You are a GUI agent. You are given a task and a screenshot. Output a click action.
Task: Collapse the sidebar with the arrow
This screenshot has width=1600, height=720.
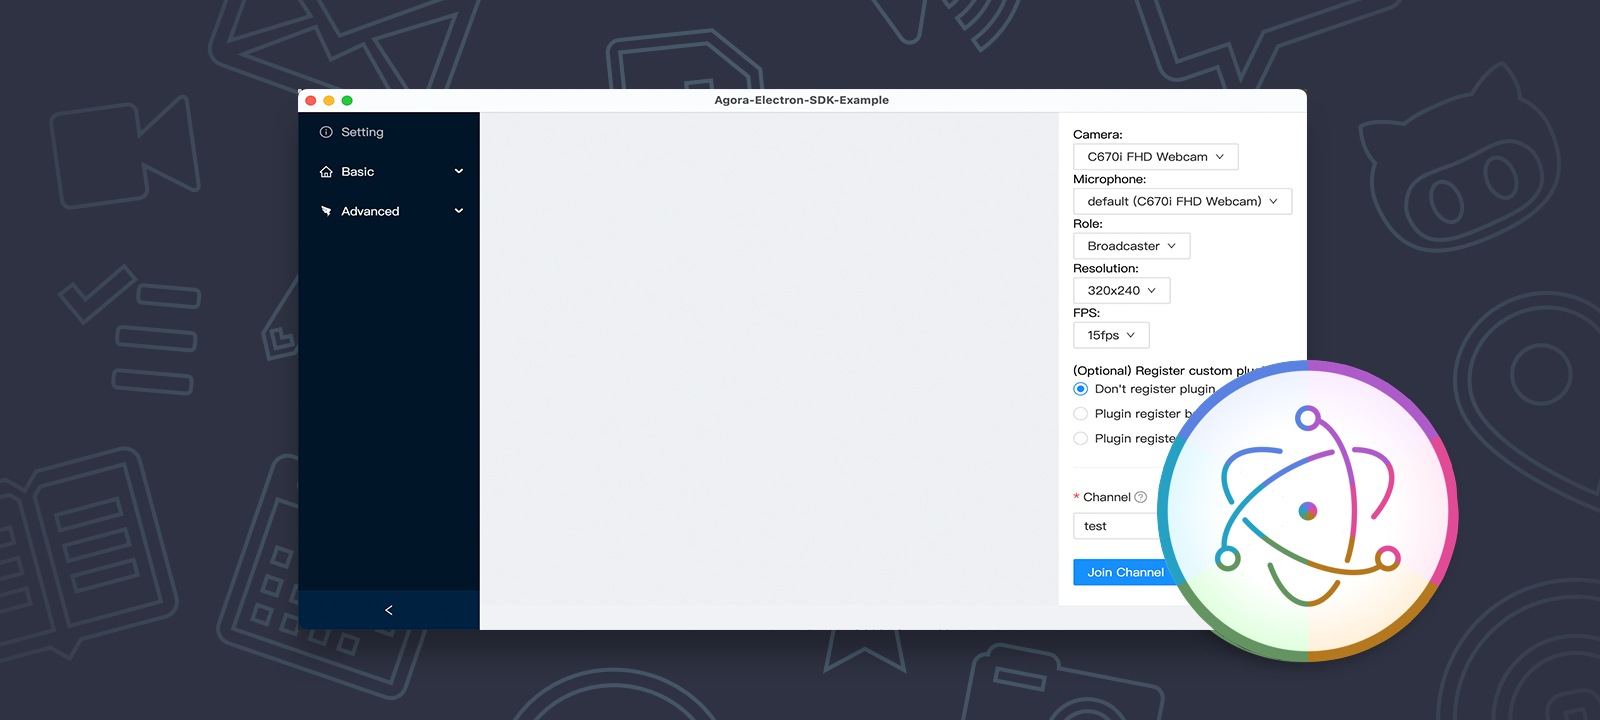(x=389, y=610)
